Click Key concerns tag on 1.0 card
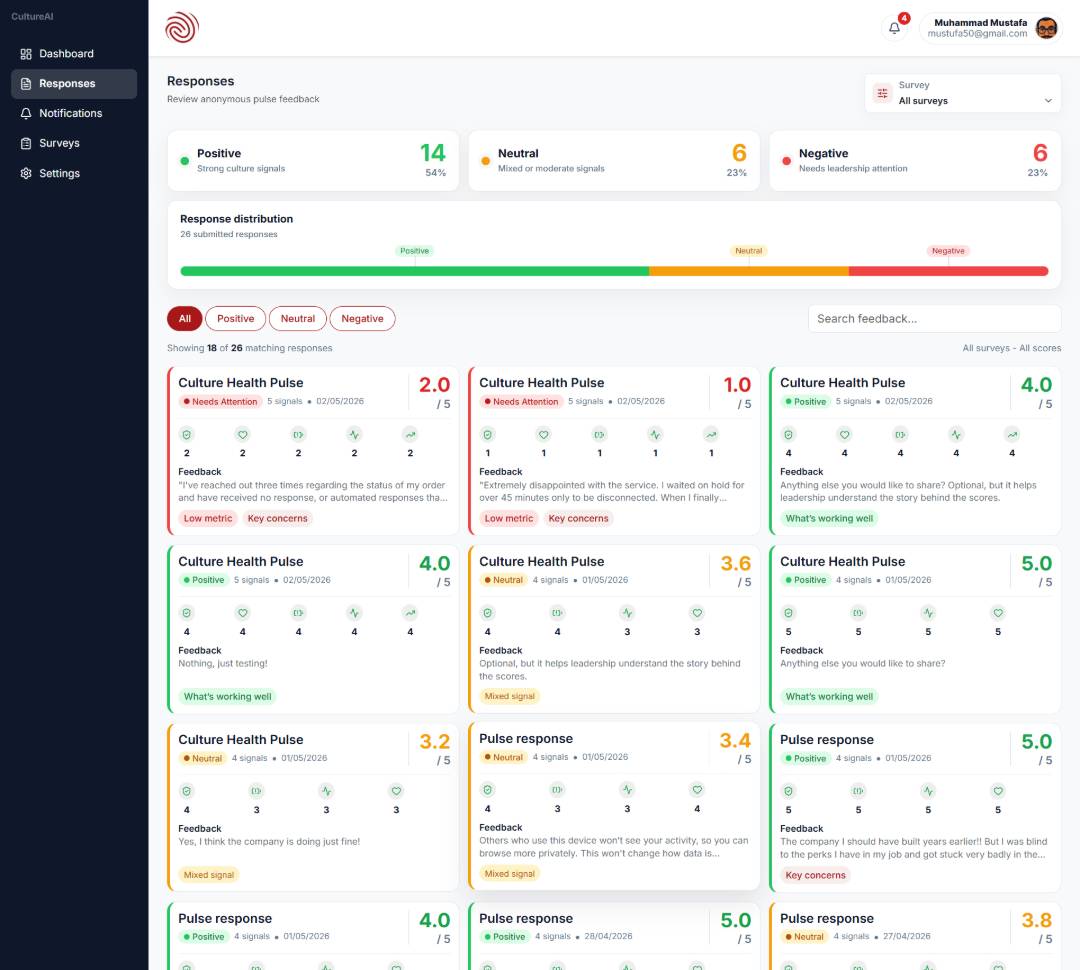The width and height of the screenshot is (1080, 970). (579, 518)
